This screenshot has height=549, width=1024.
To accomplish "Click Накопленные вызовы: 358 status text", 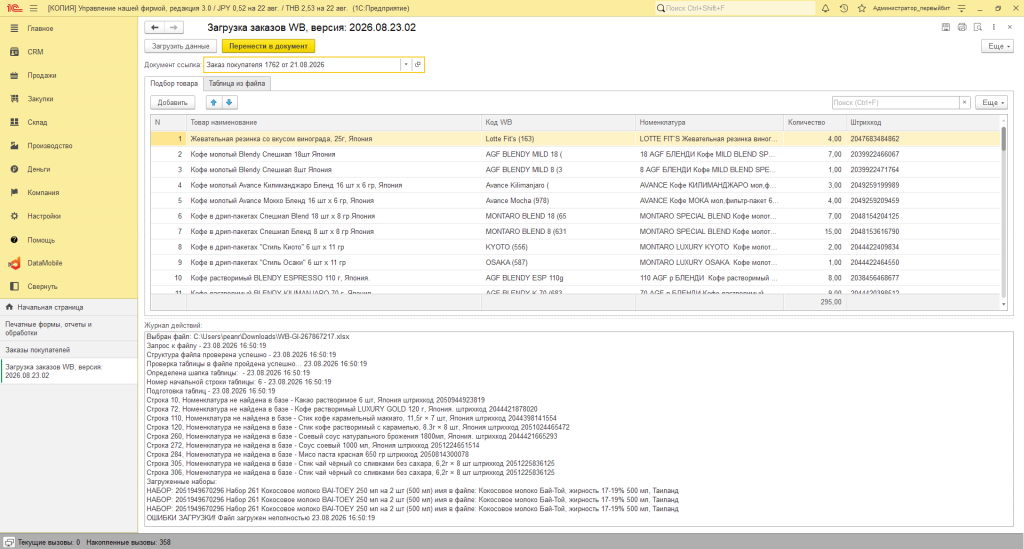I will tap(128, 542).
